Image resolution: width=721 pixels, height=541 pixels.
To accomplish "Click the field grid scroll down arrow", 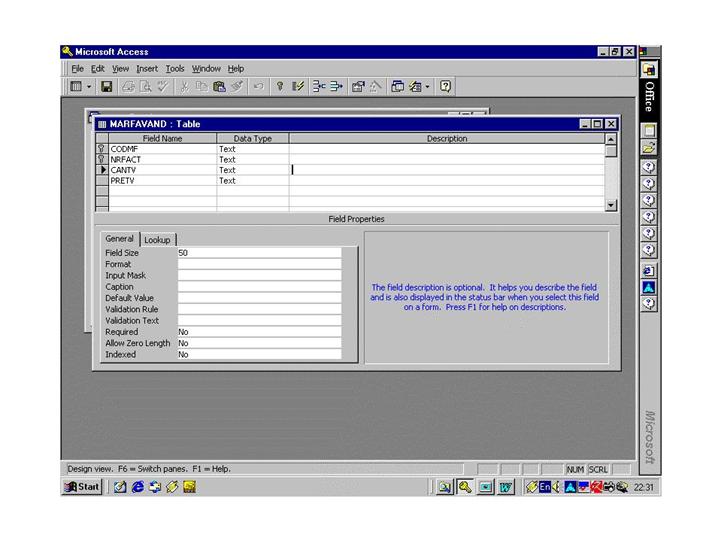I will [611, 205].
